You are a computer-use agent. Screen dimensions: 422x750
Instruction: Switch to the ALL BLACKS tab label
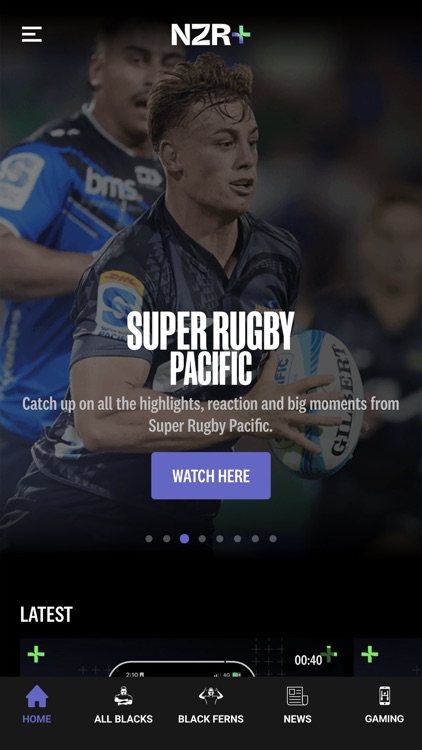[123, 719]
